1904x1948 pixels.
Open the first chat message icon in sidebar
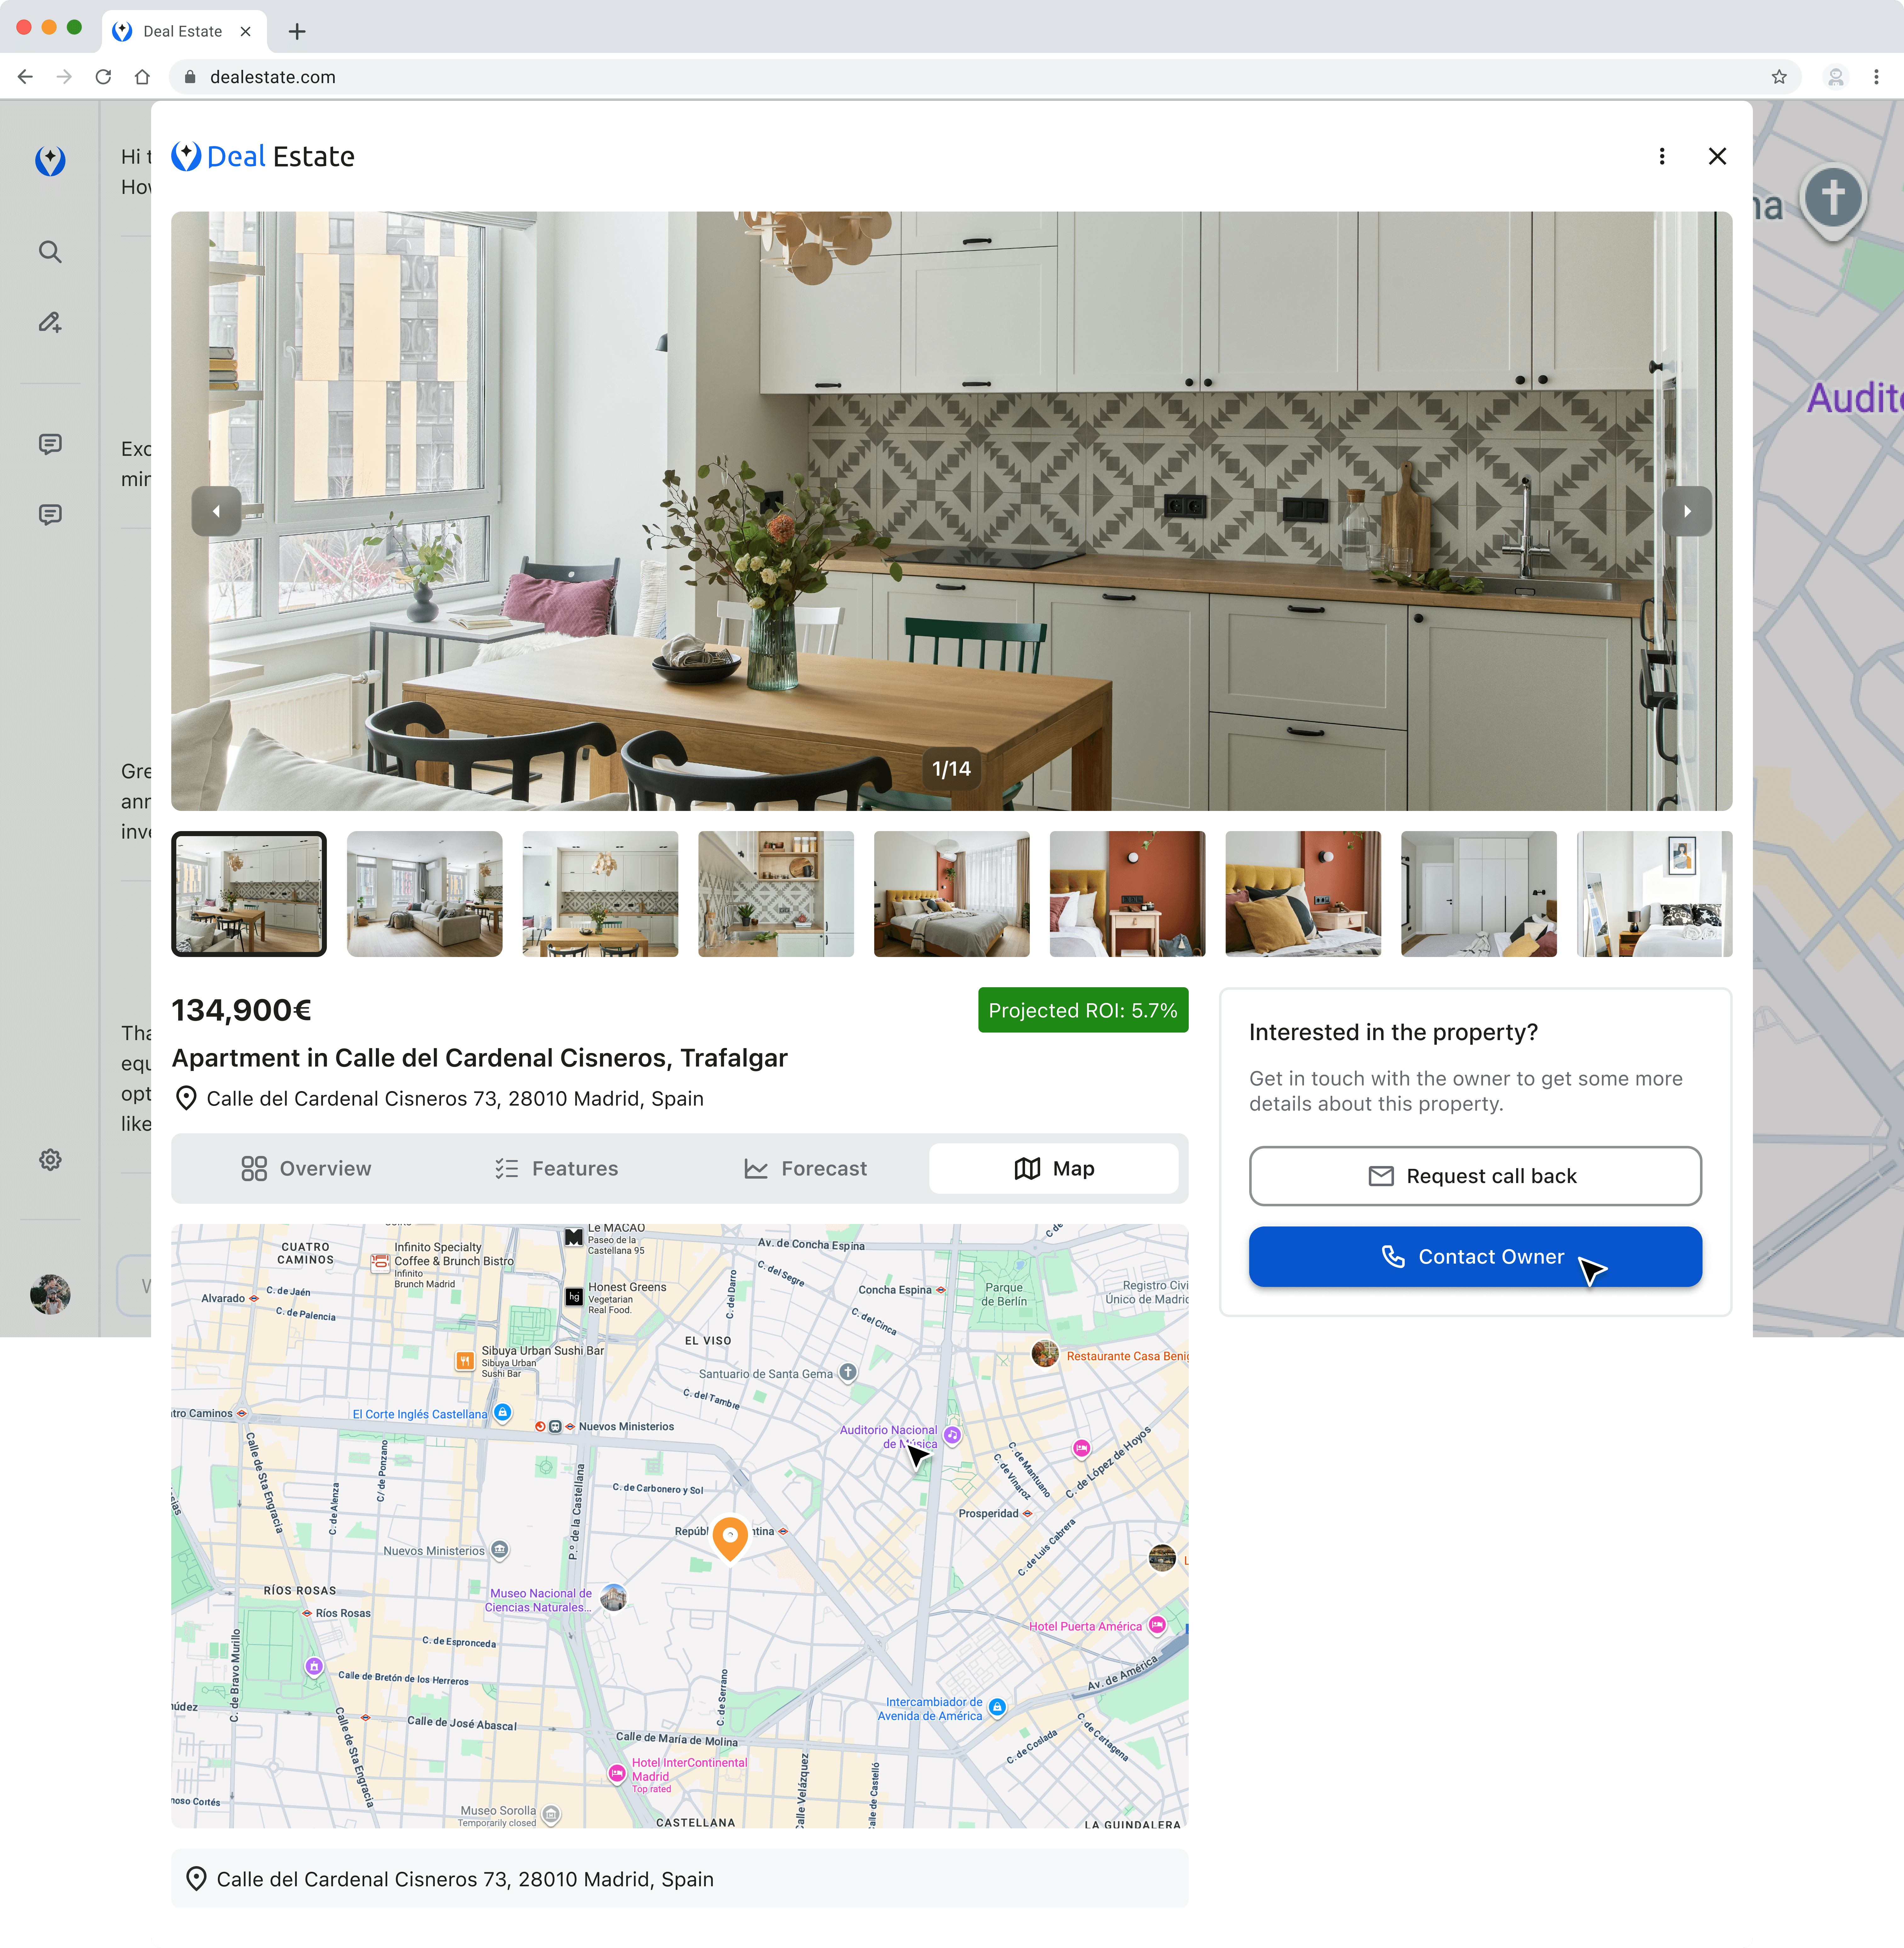(x=50, y=444)
